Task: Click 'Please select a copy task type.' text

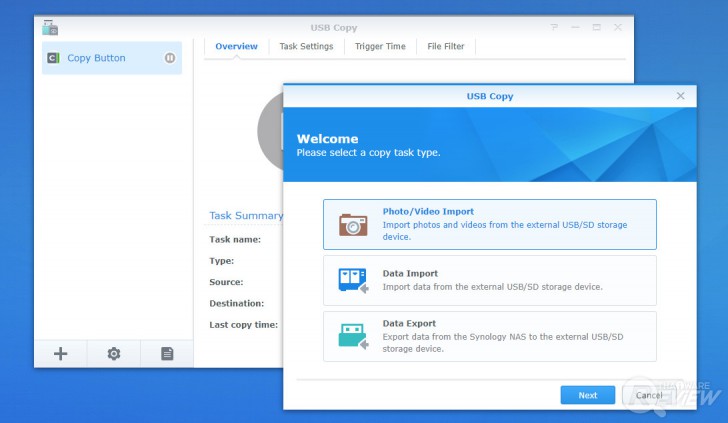Action: coord(368,153)
